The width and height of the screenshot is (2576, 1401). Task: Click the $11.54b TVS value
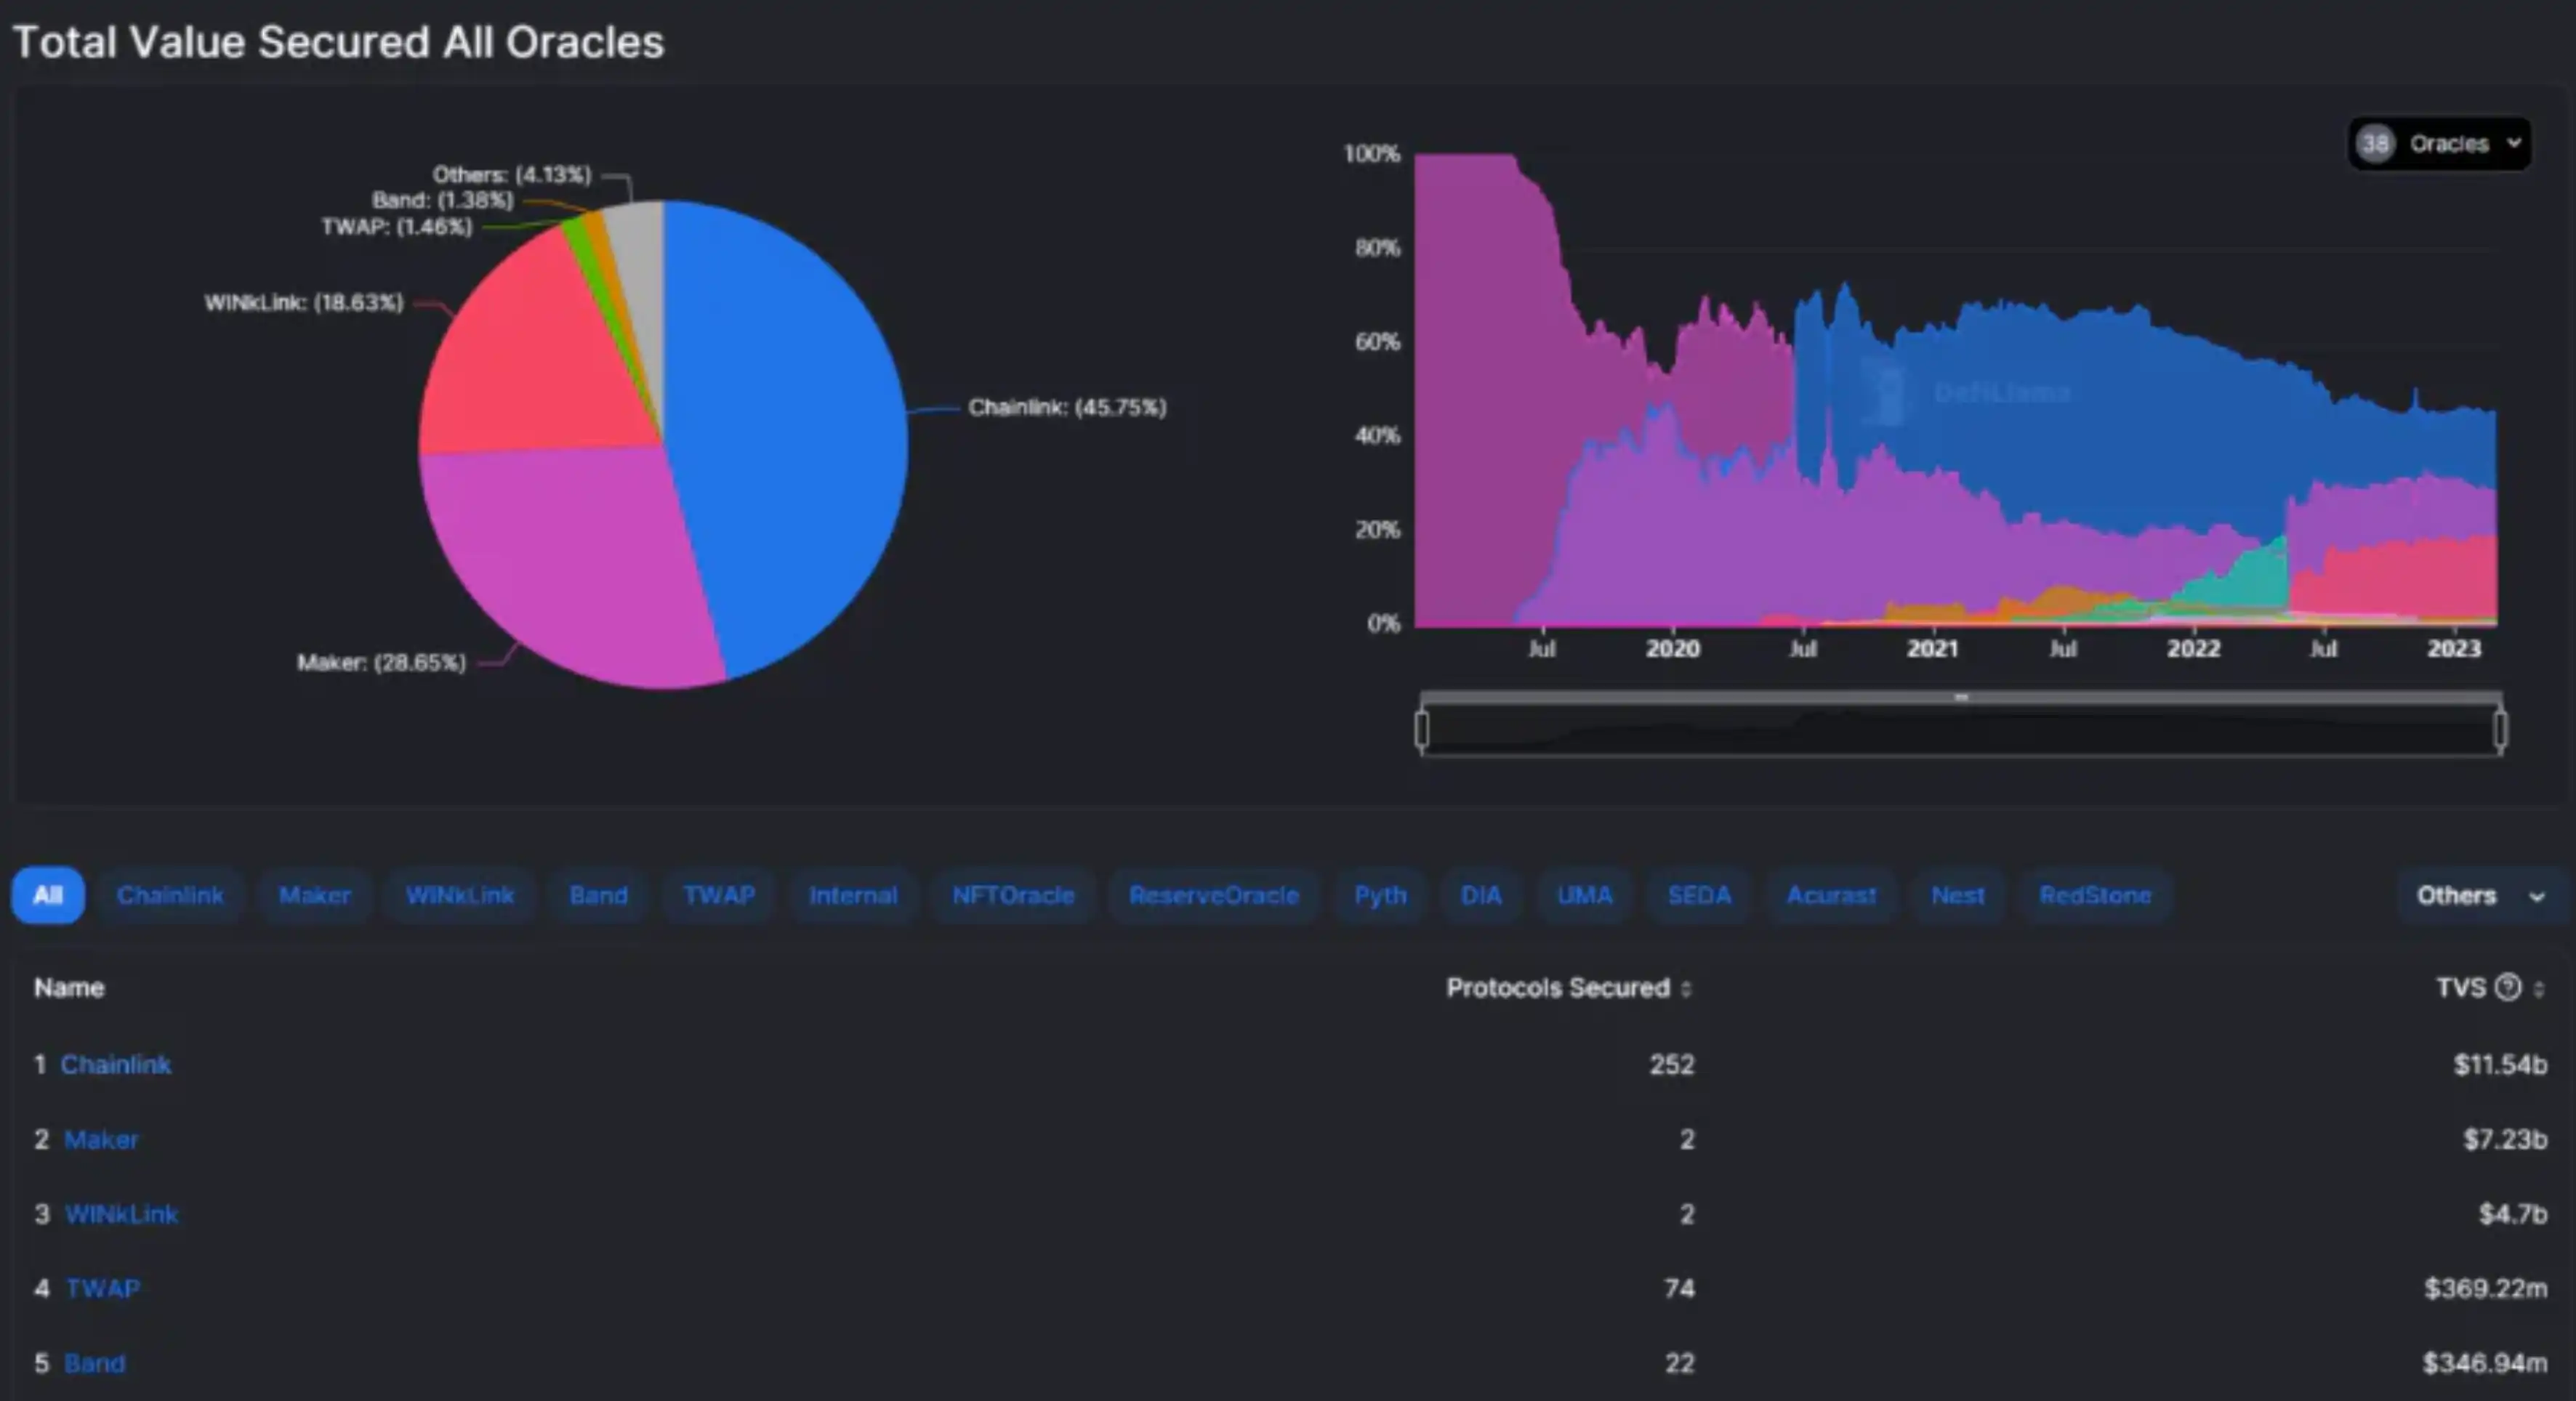[x=2500, y=1064]
